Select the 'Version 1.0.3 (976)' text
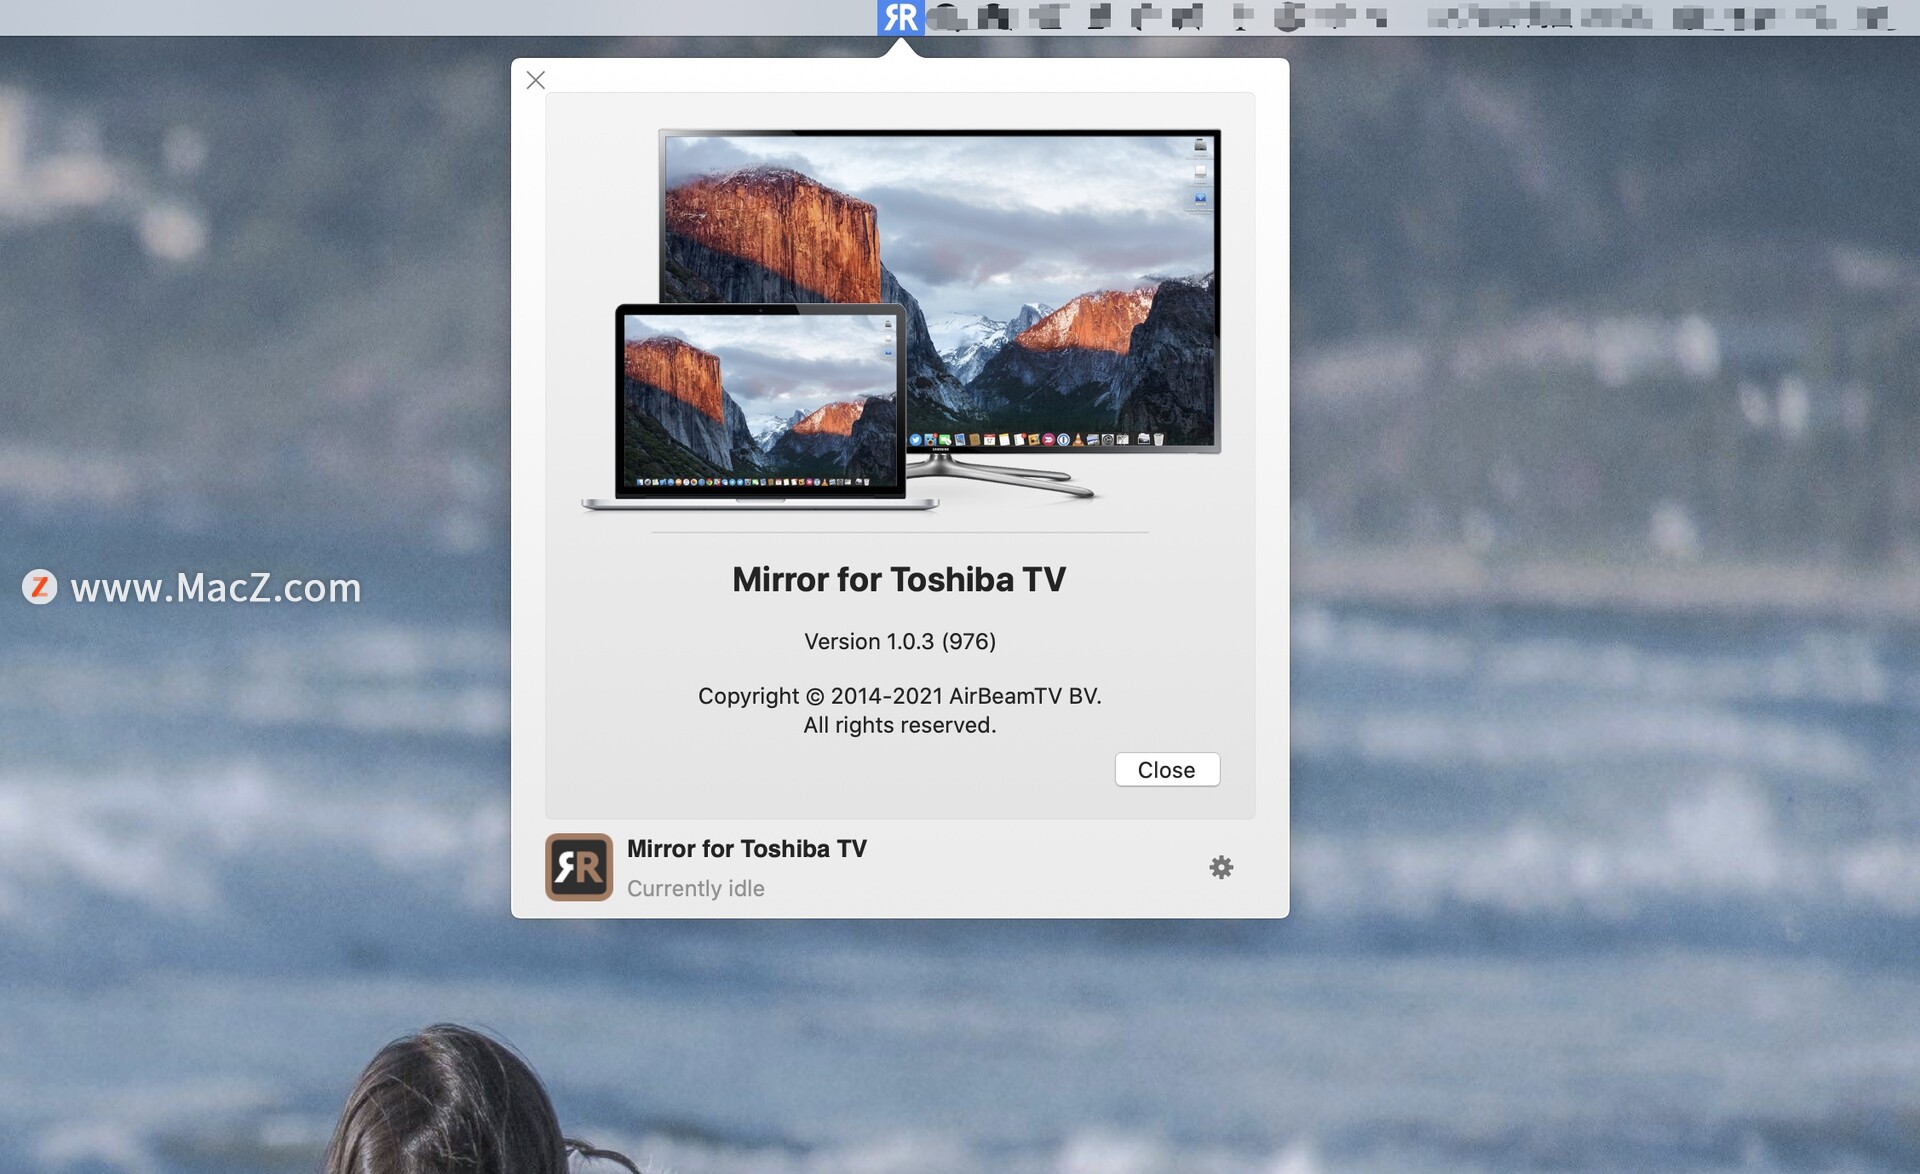1920x1174 pixels. coord(900,641)
